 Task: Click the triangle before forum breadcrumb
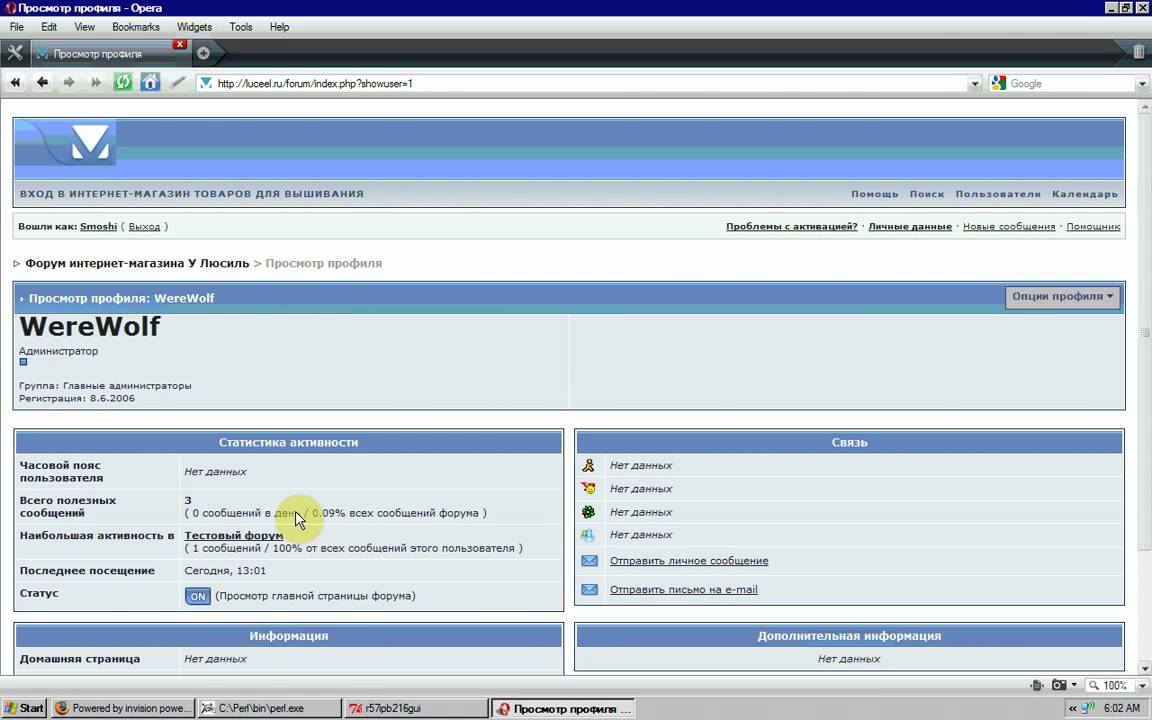pos(17,263)
